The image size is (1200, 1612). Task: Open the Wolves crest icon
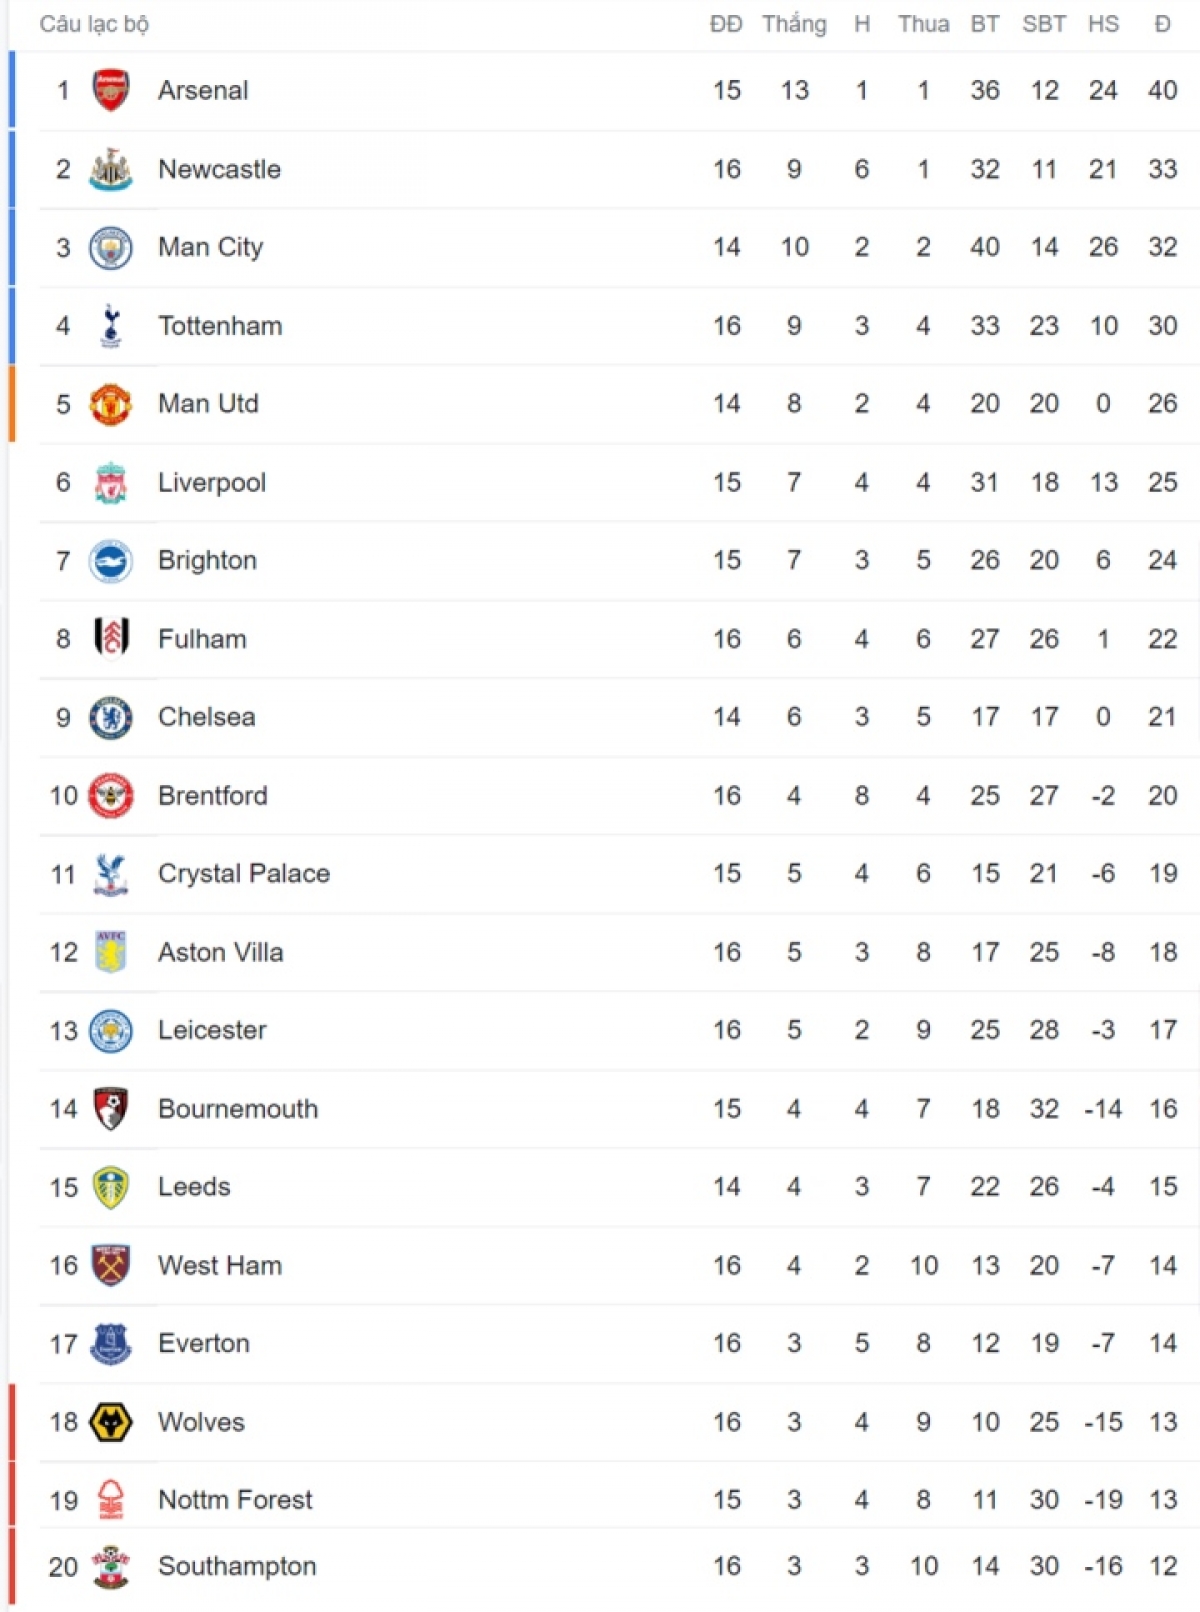111,1422
